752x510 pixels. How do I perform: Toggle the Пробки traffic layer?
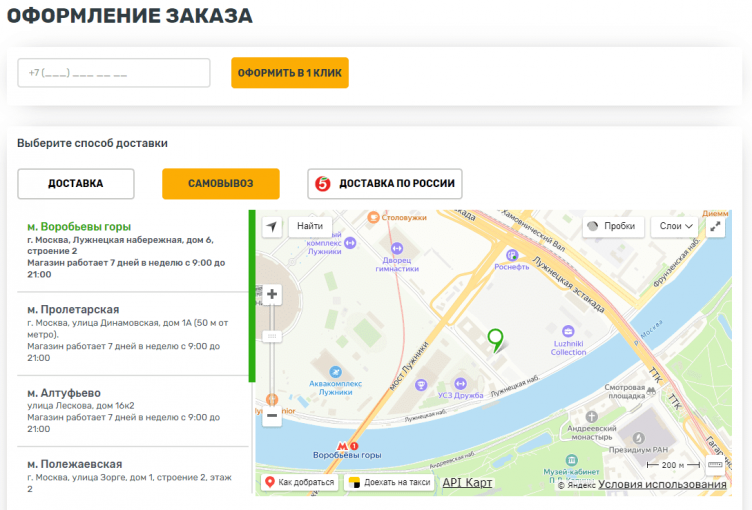(612, 226)
